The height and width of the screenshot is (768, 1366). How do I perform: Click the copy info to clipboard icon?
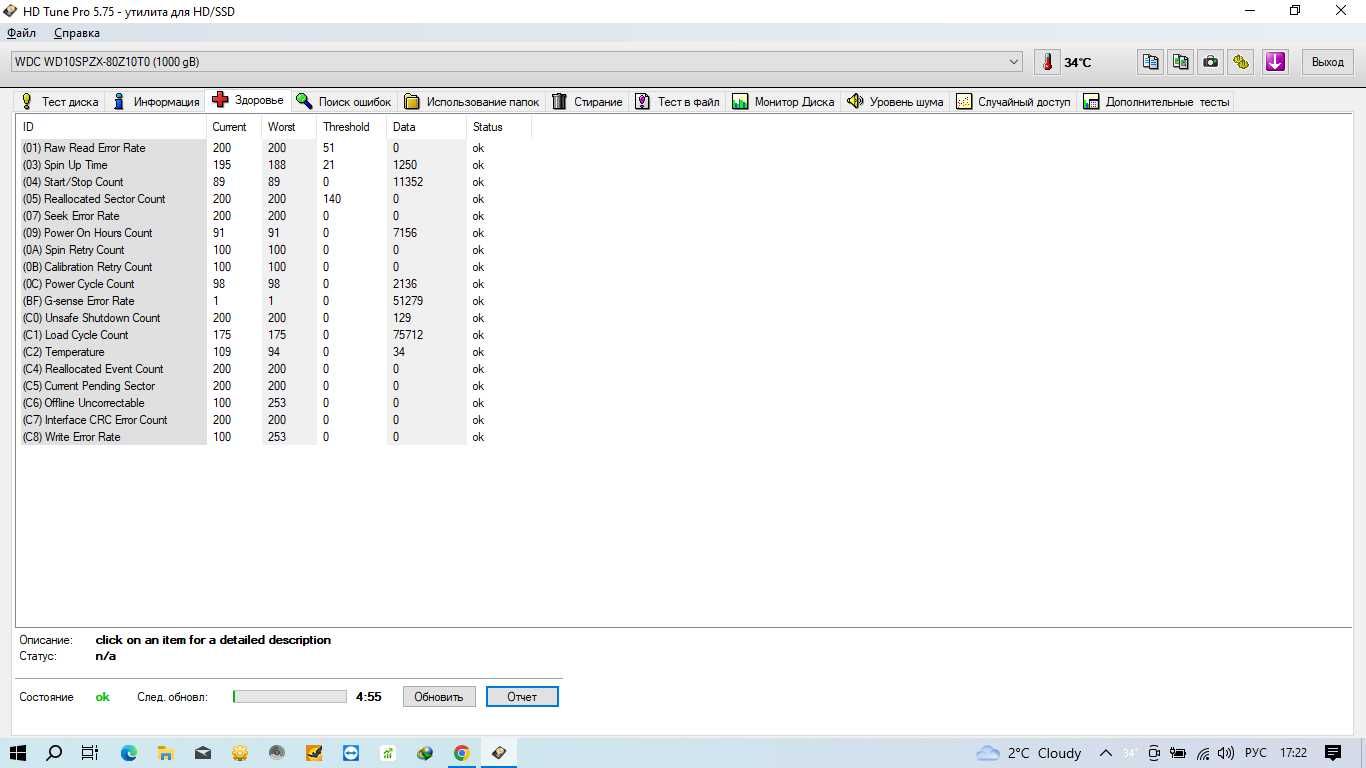pyautogui.click(x=1151, y=62)
